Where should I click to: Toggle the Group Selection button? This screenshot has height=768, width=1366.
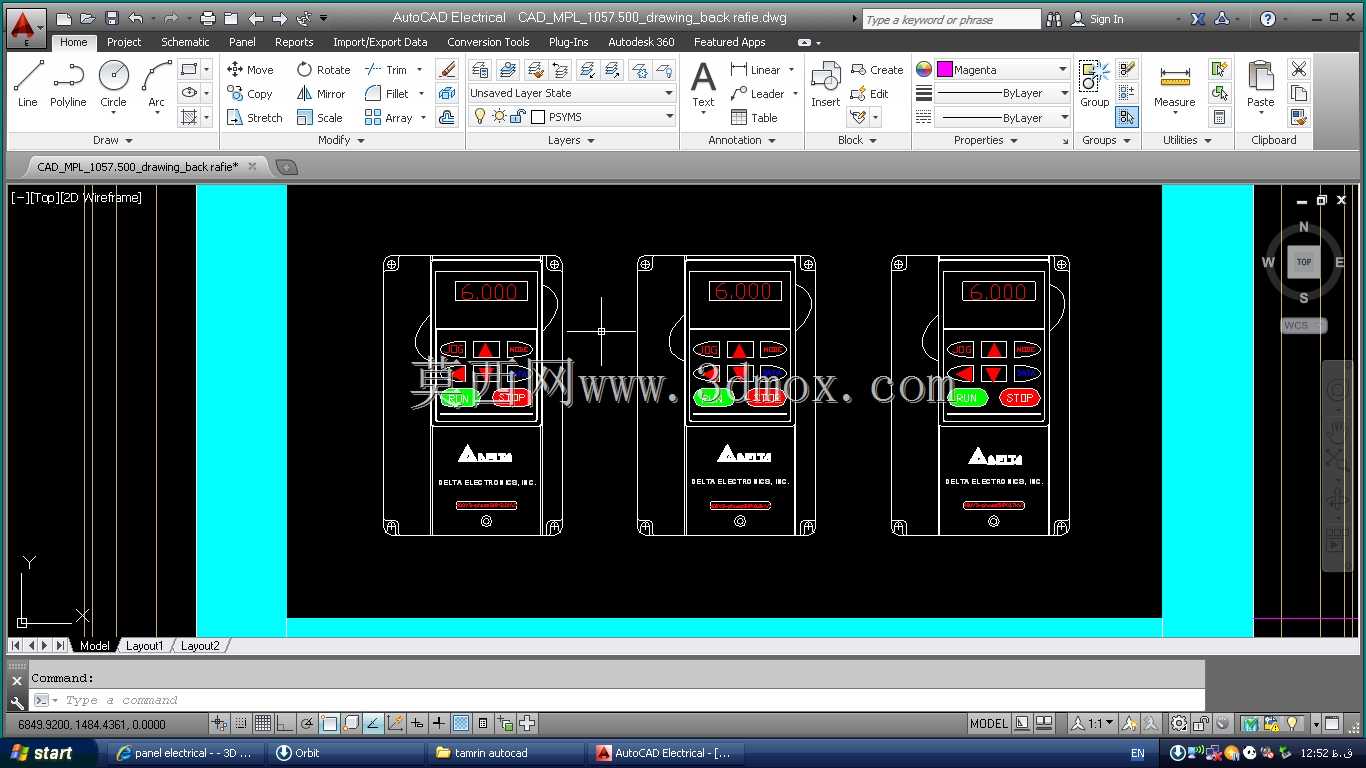(1127, 117)
